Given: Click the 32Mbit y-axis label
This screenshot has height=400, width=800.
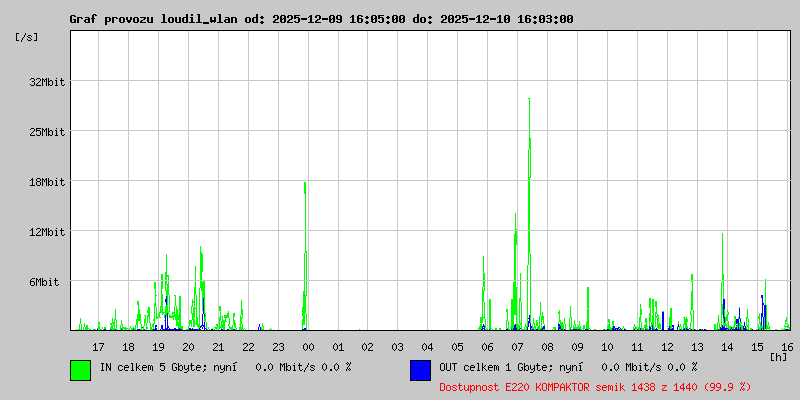Looking at the screenshot, I should coord(47,82).
